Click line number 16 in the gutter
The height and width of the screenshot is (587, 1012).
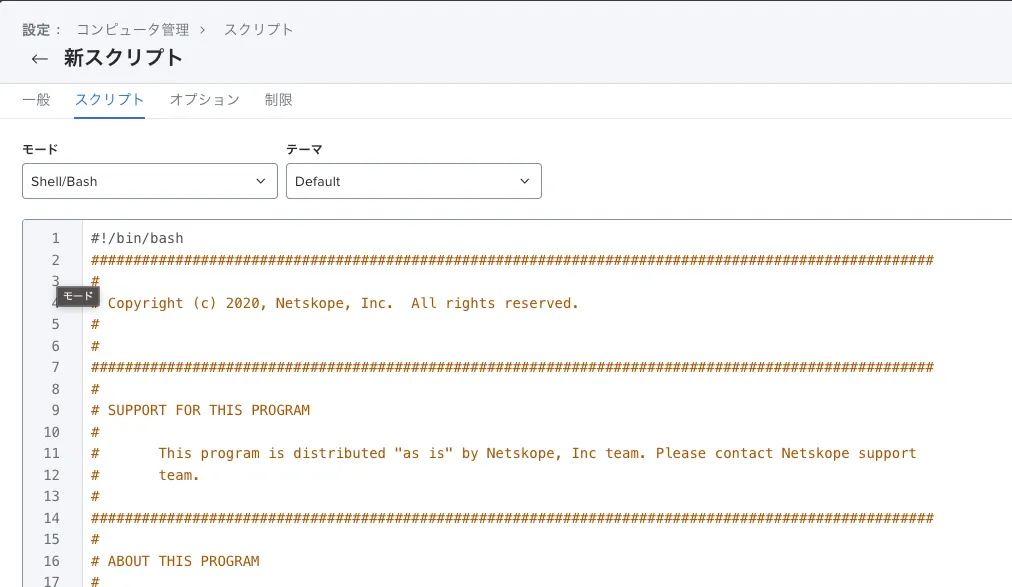[x=52, y=561]
